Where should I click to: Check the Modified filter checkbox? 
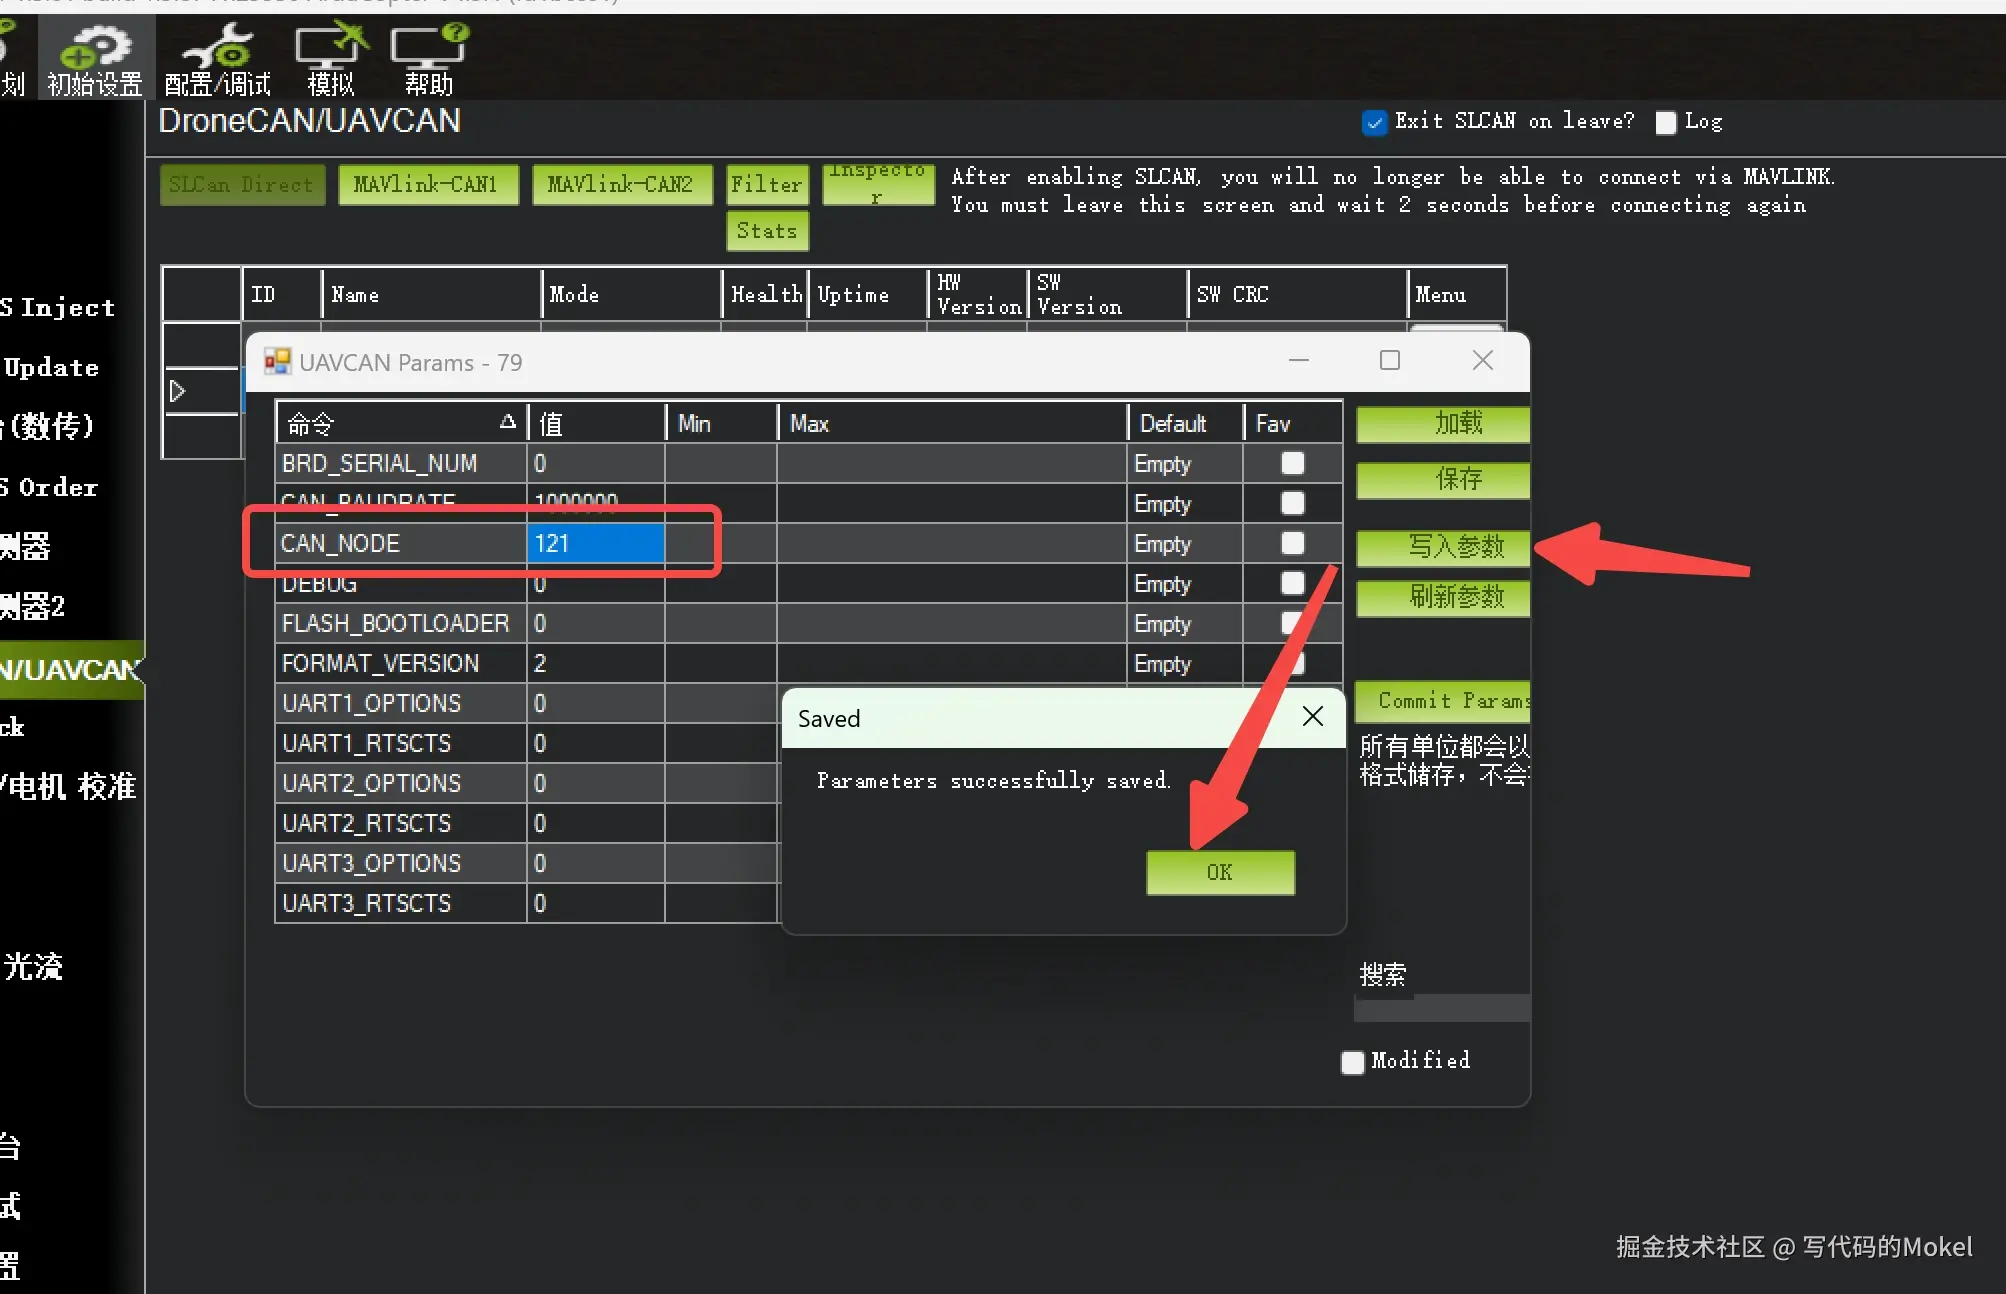tap(1353, 1062)
